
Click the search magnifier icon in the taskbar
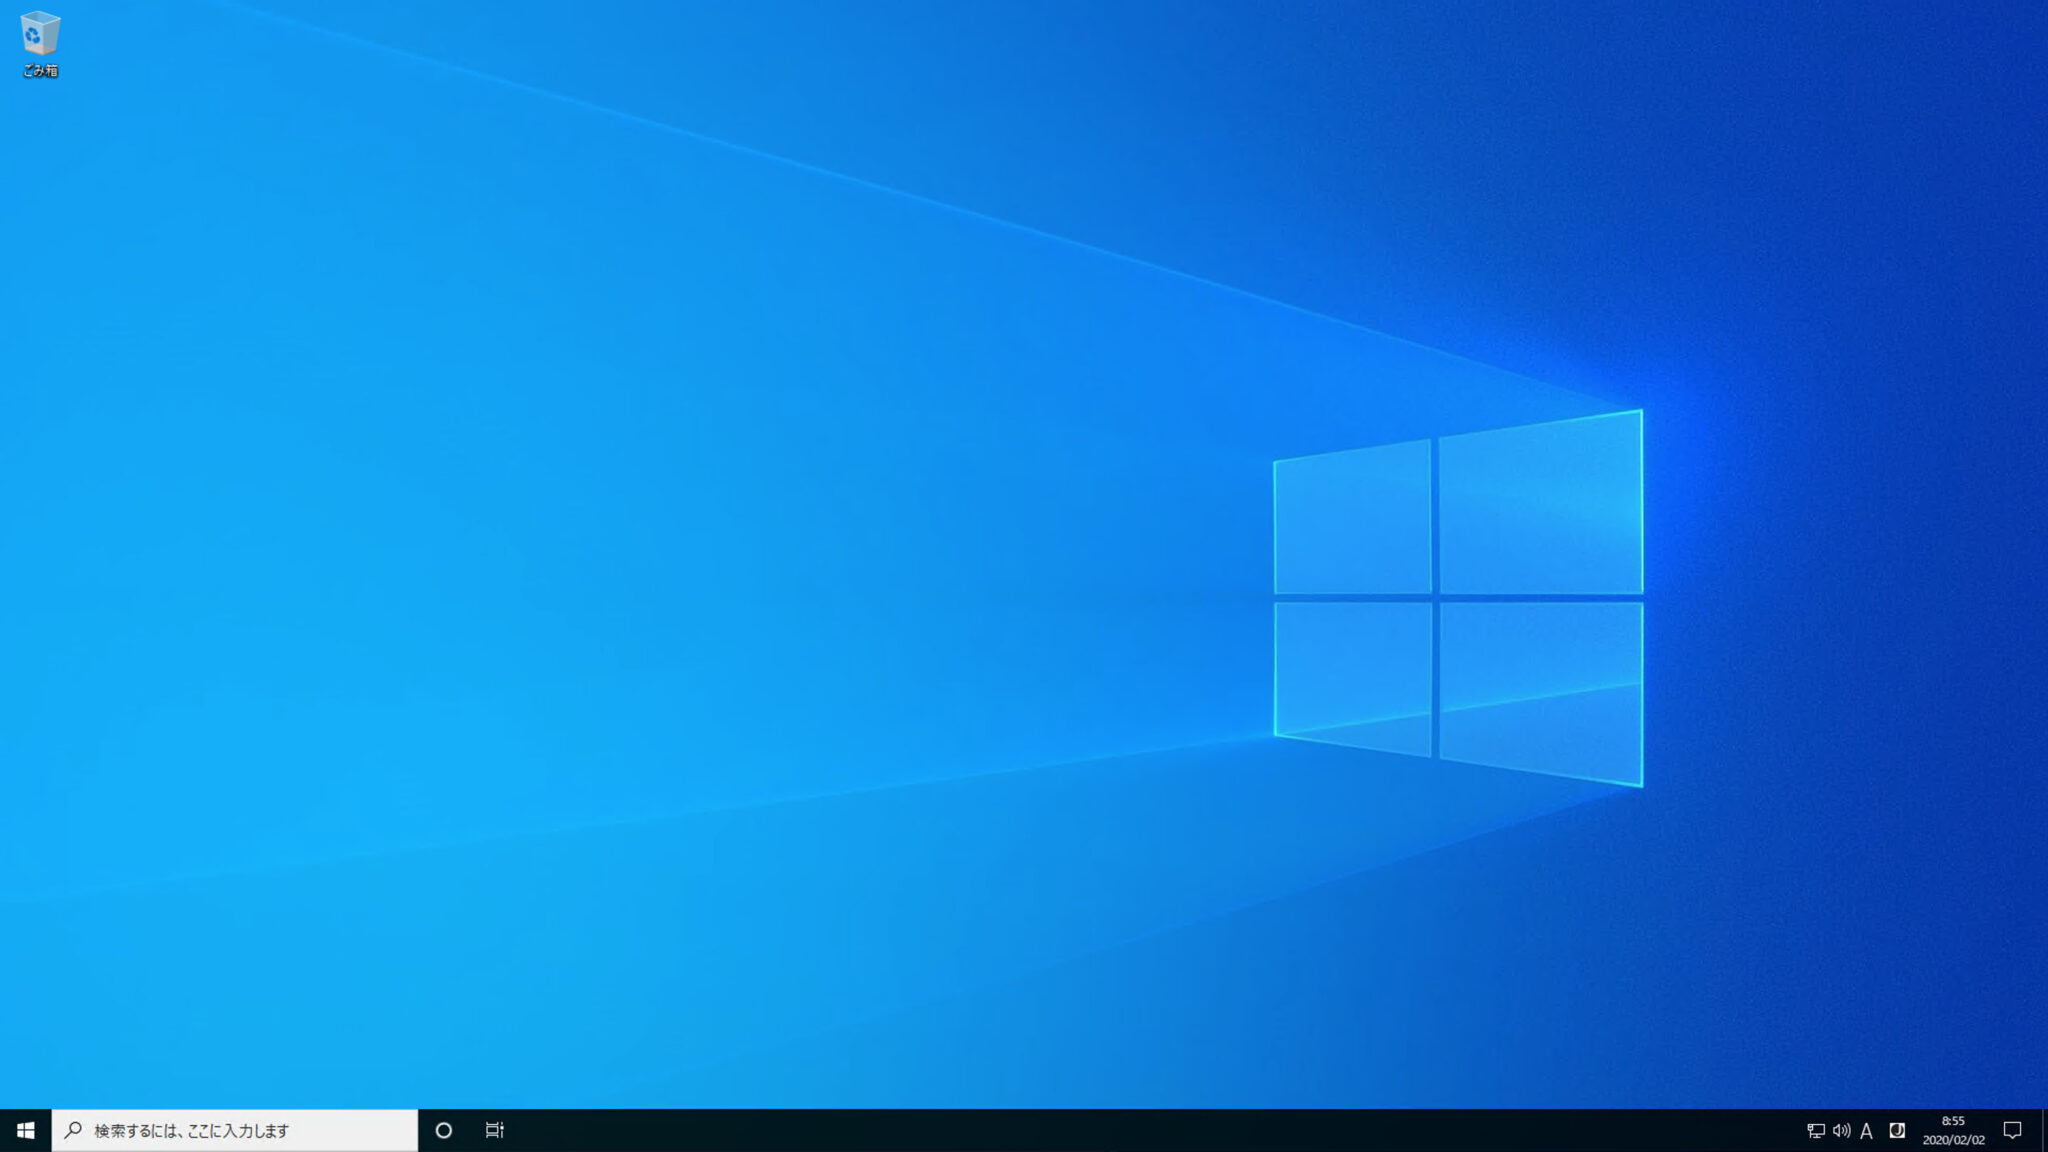(x=71, y=1130)
